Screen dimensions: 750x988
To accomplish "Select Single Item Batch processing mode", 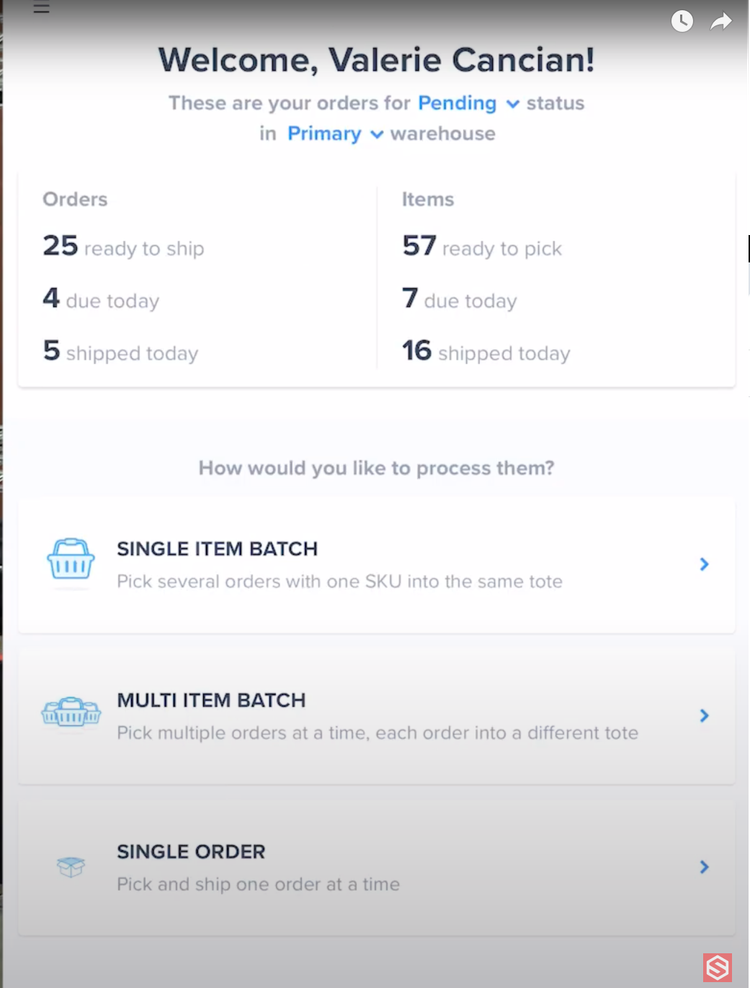I will click(x=375, y=564).
